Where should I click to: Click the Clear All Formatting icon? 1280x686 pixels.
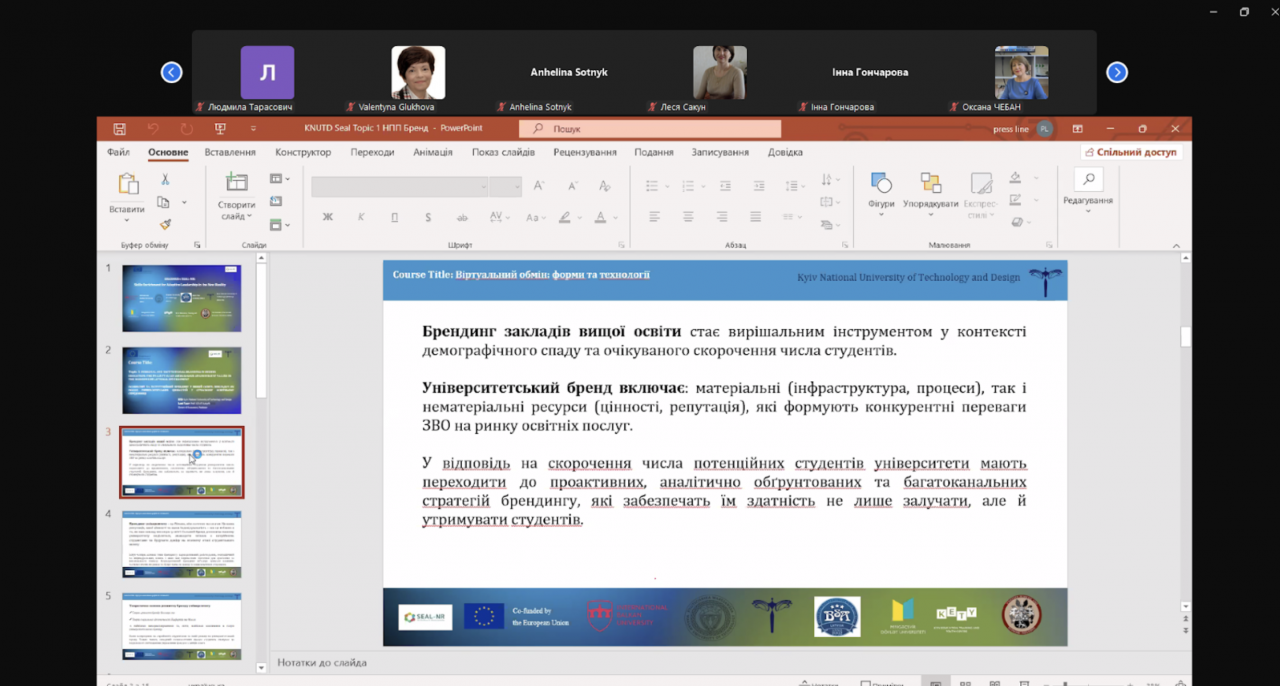(604, 186)
